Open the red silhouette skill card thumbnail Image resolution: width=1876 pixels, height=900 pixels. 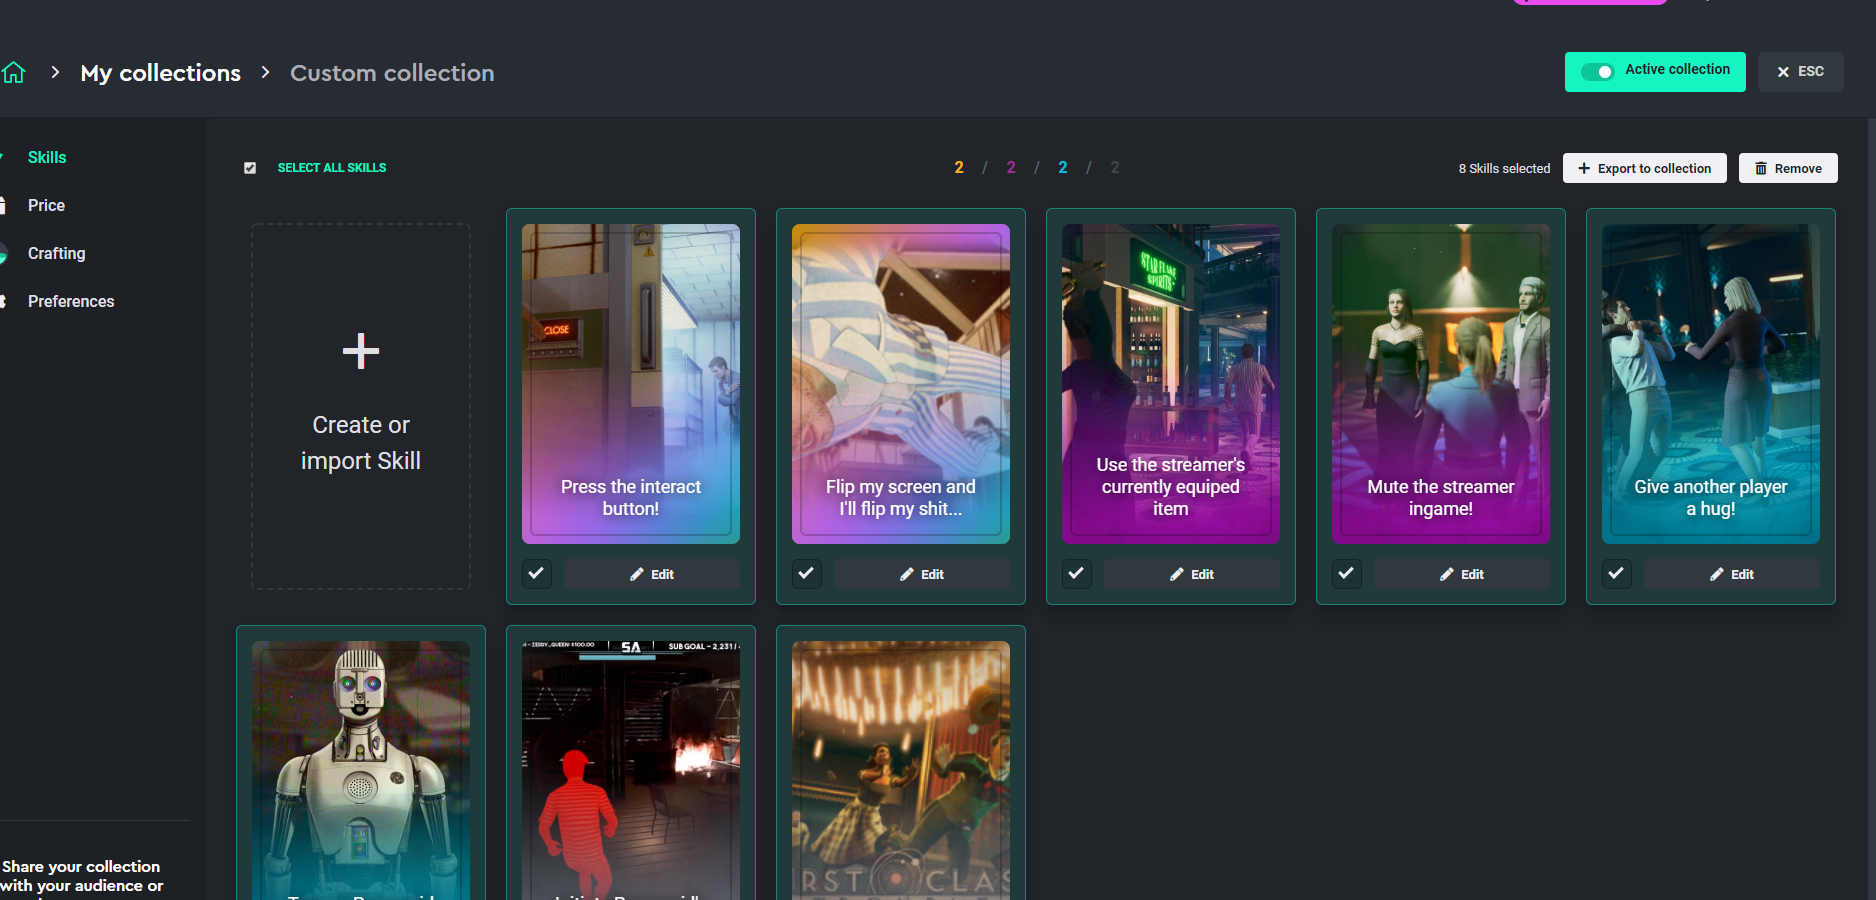tap(630, 770)
